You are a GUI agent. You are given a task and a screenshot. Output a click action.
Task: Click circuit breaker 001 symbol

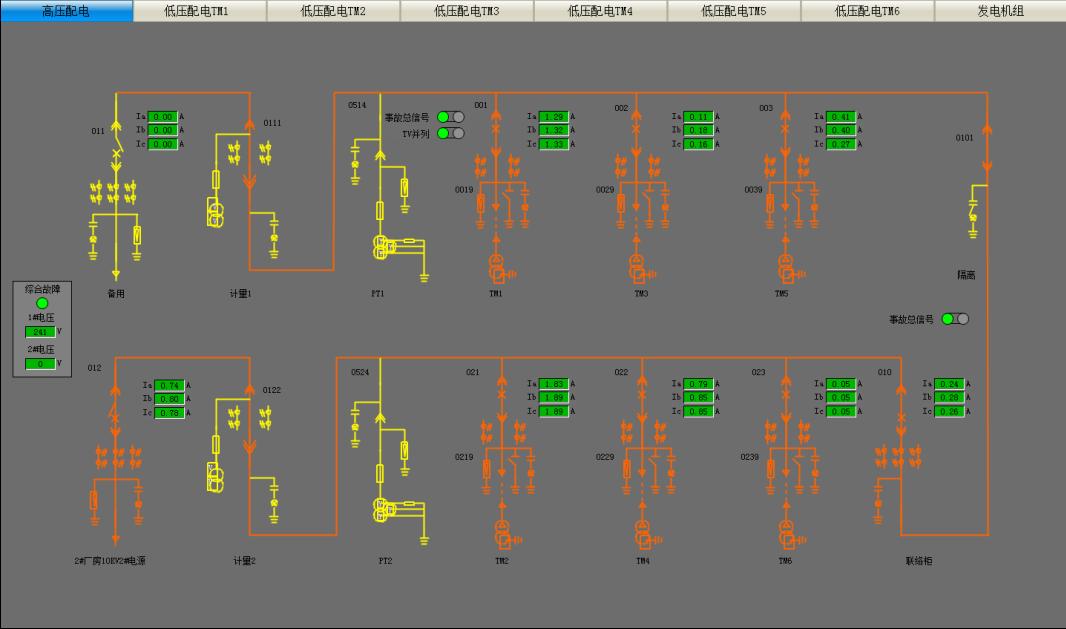[496, 130]
